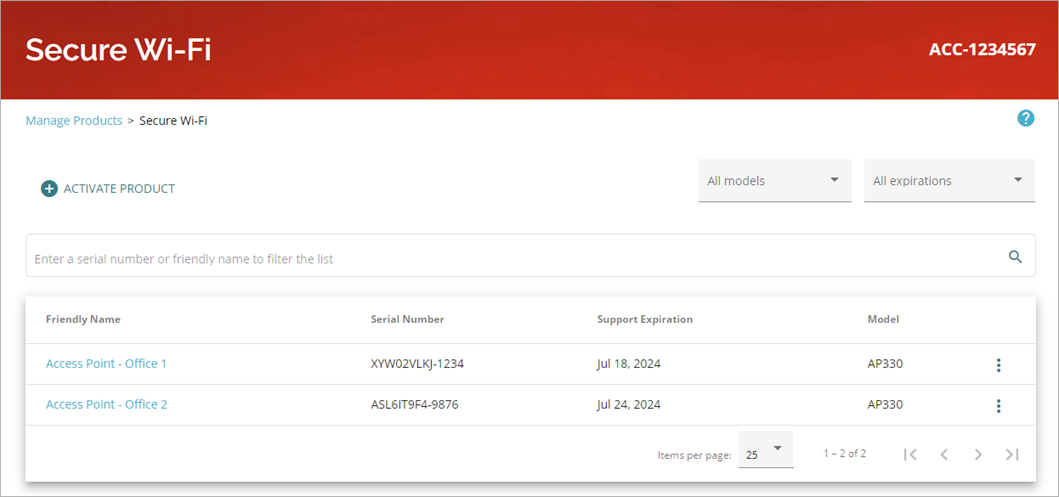
Task: Go to the last page of results
Action: tap(1012, 454)
